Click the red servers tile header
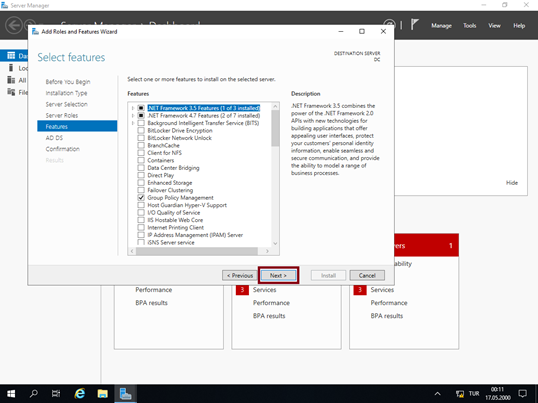The height and width of the screenshot is (403, 538). pos(426,245)
